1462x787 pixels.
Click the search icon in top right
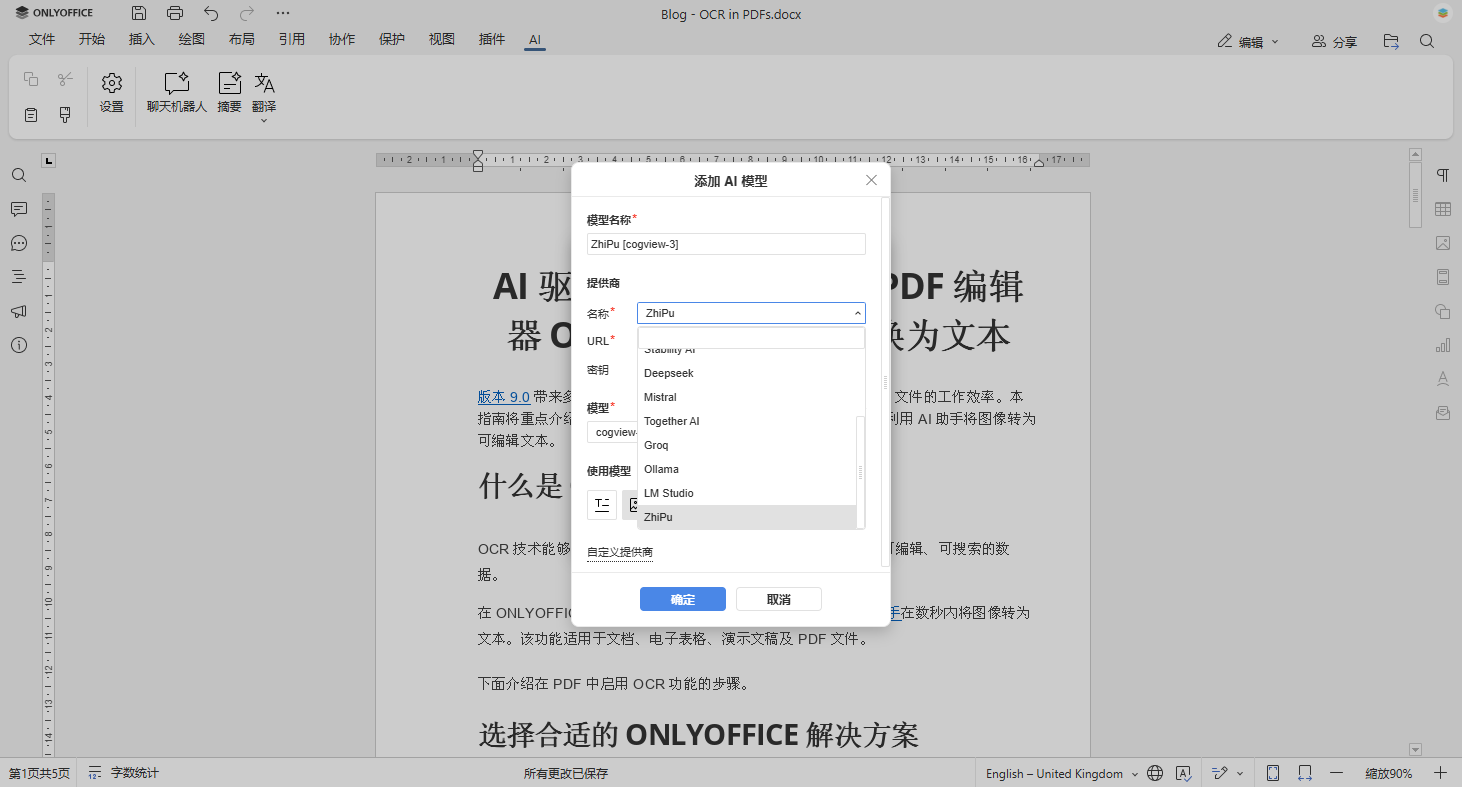[x=1427, y=41]
